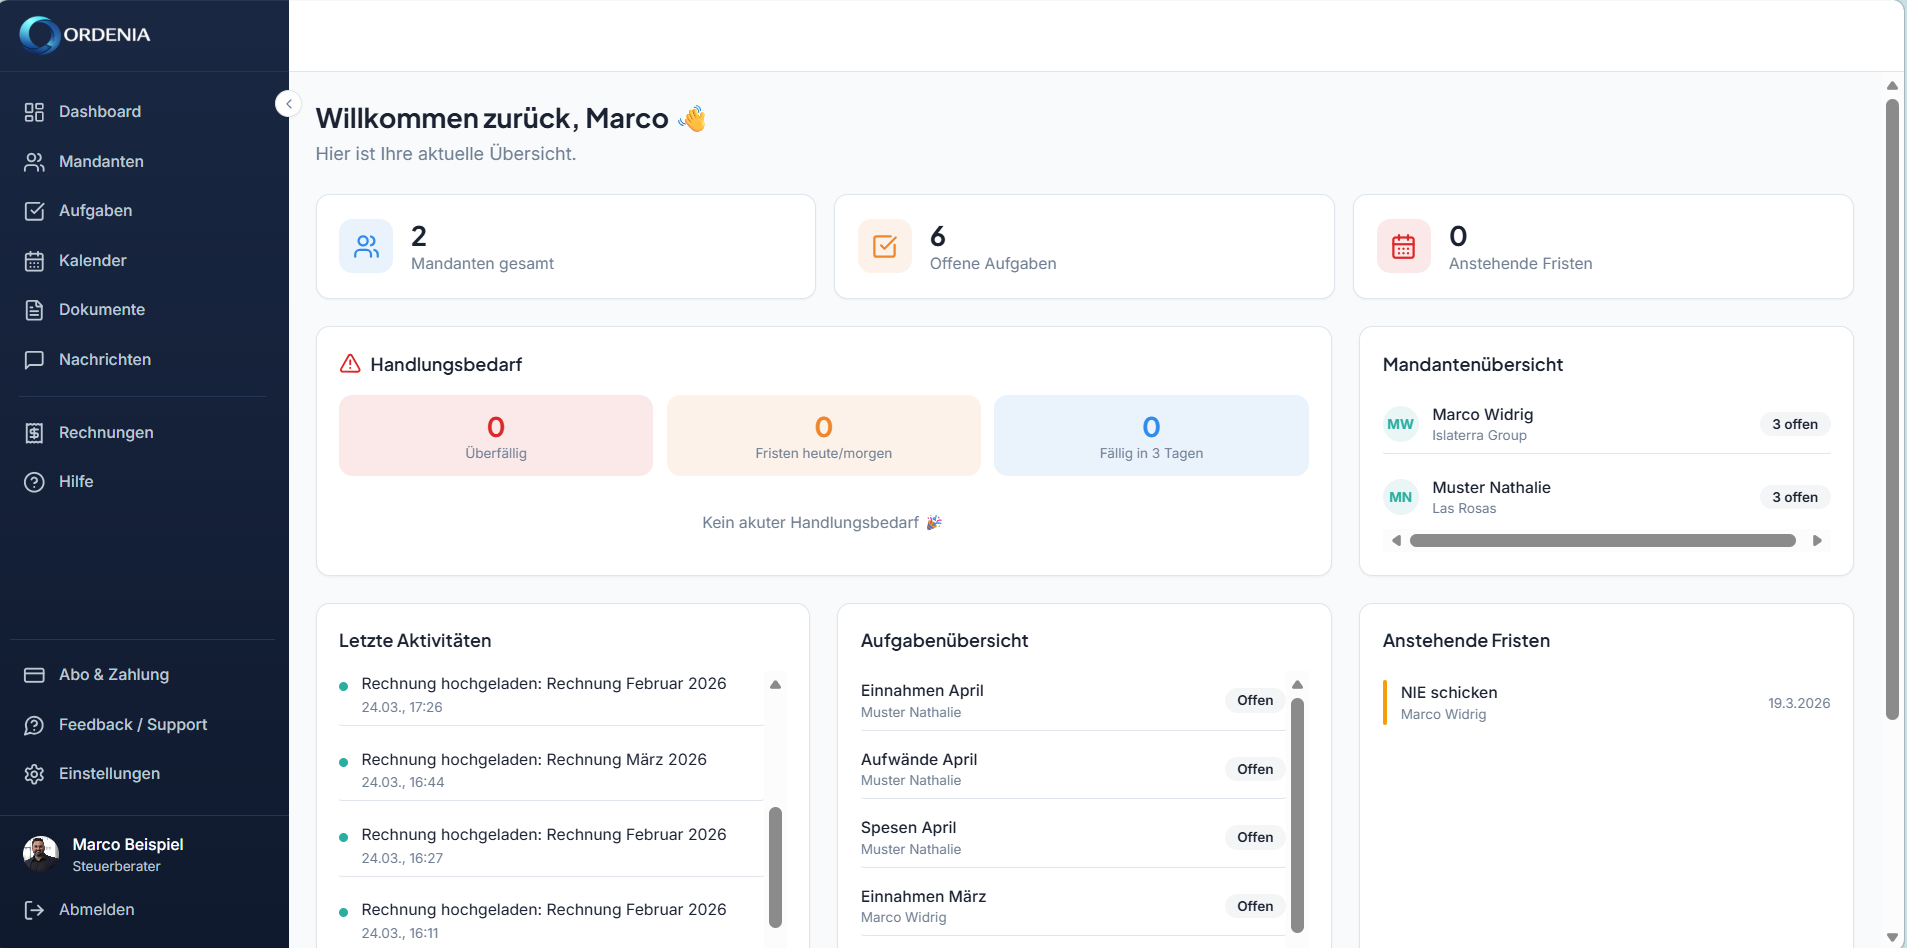
Task: Click the Ordenia logo
Action: pos(85,35)
